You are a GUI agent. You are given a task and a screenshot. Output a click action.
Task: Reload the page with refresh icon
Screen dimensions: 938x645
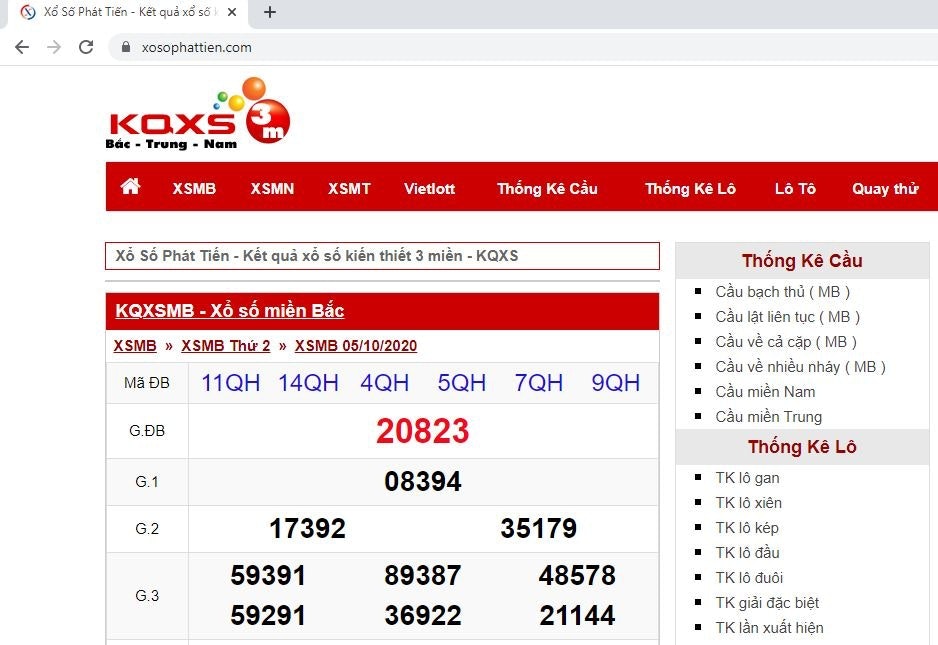click(x=86, y=47)
